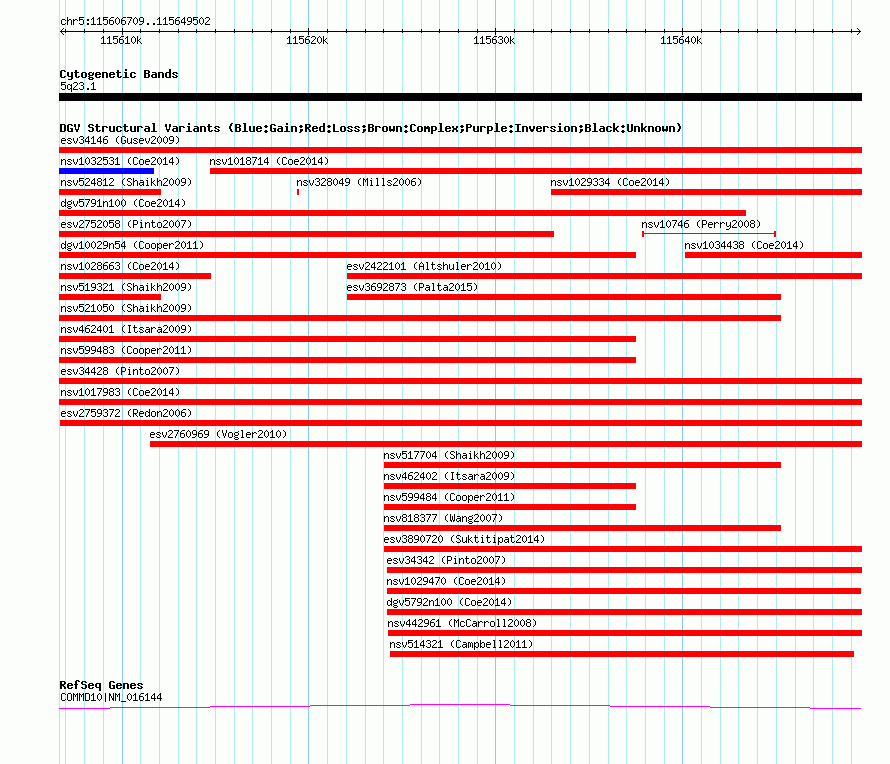Click esv3692873 (Palta2015) label
Image resolution: width=890 pixels, height=764 pixels.
point(412,287)
